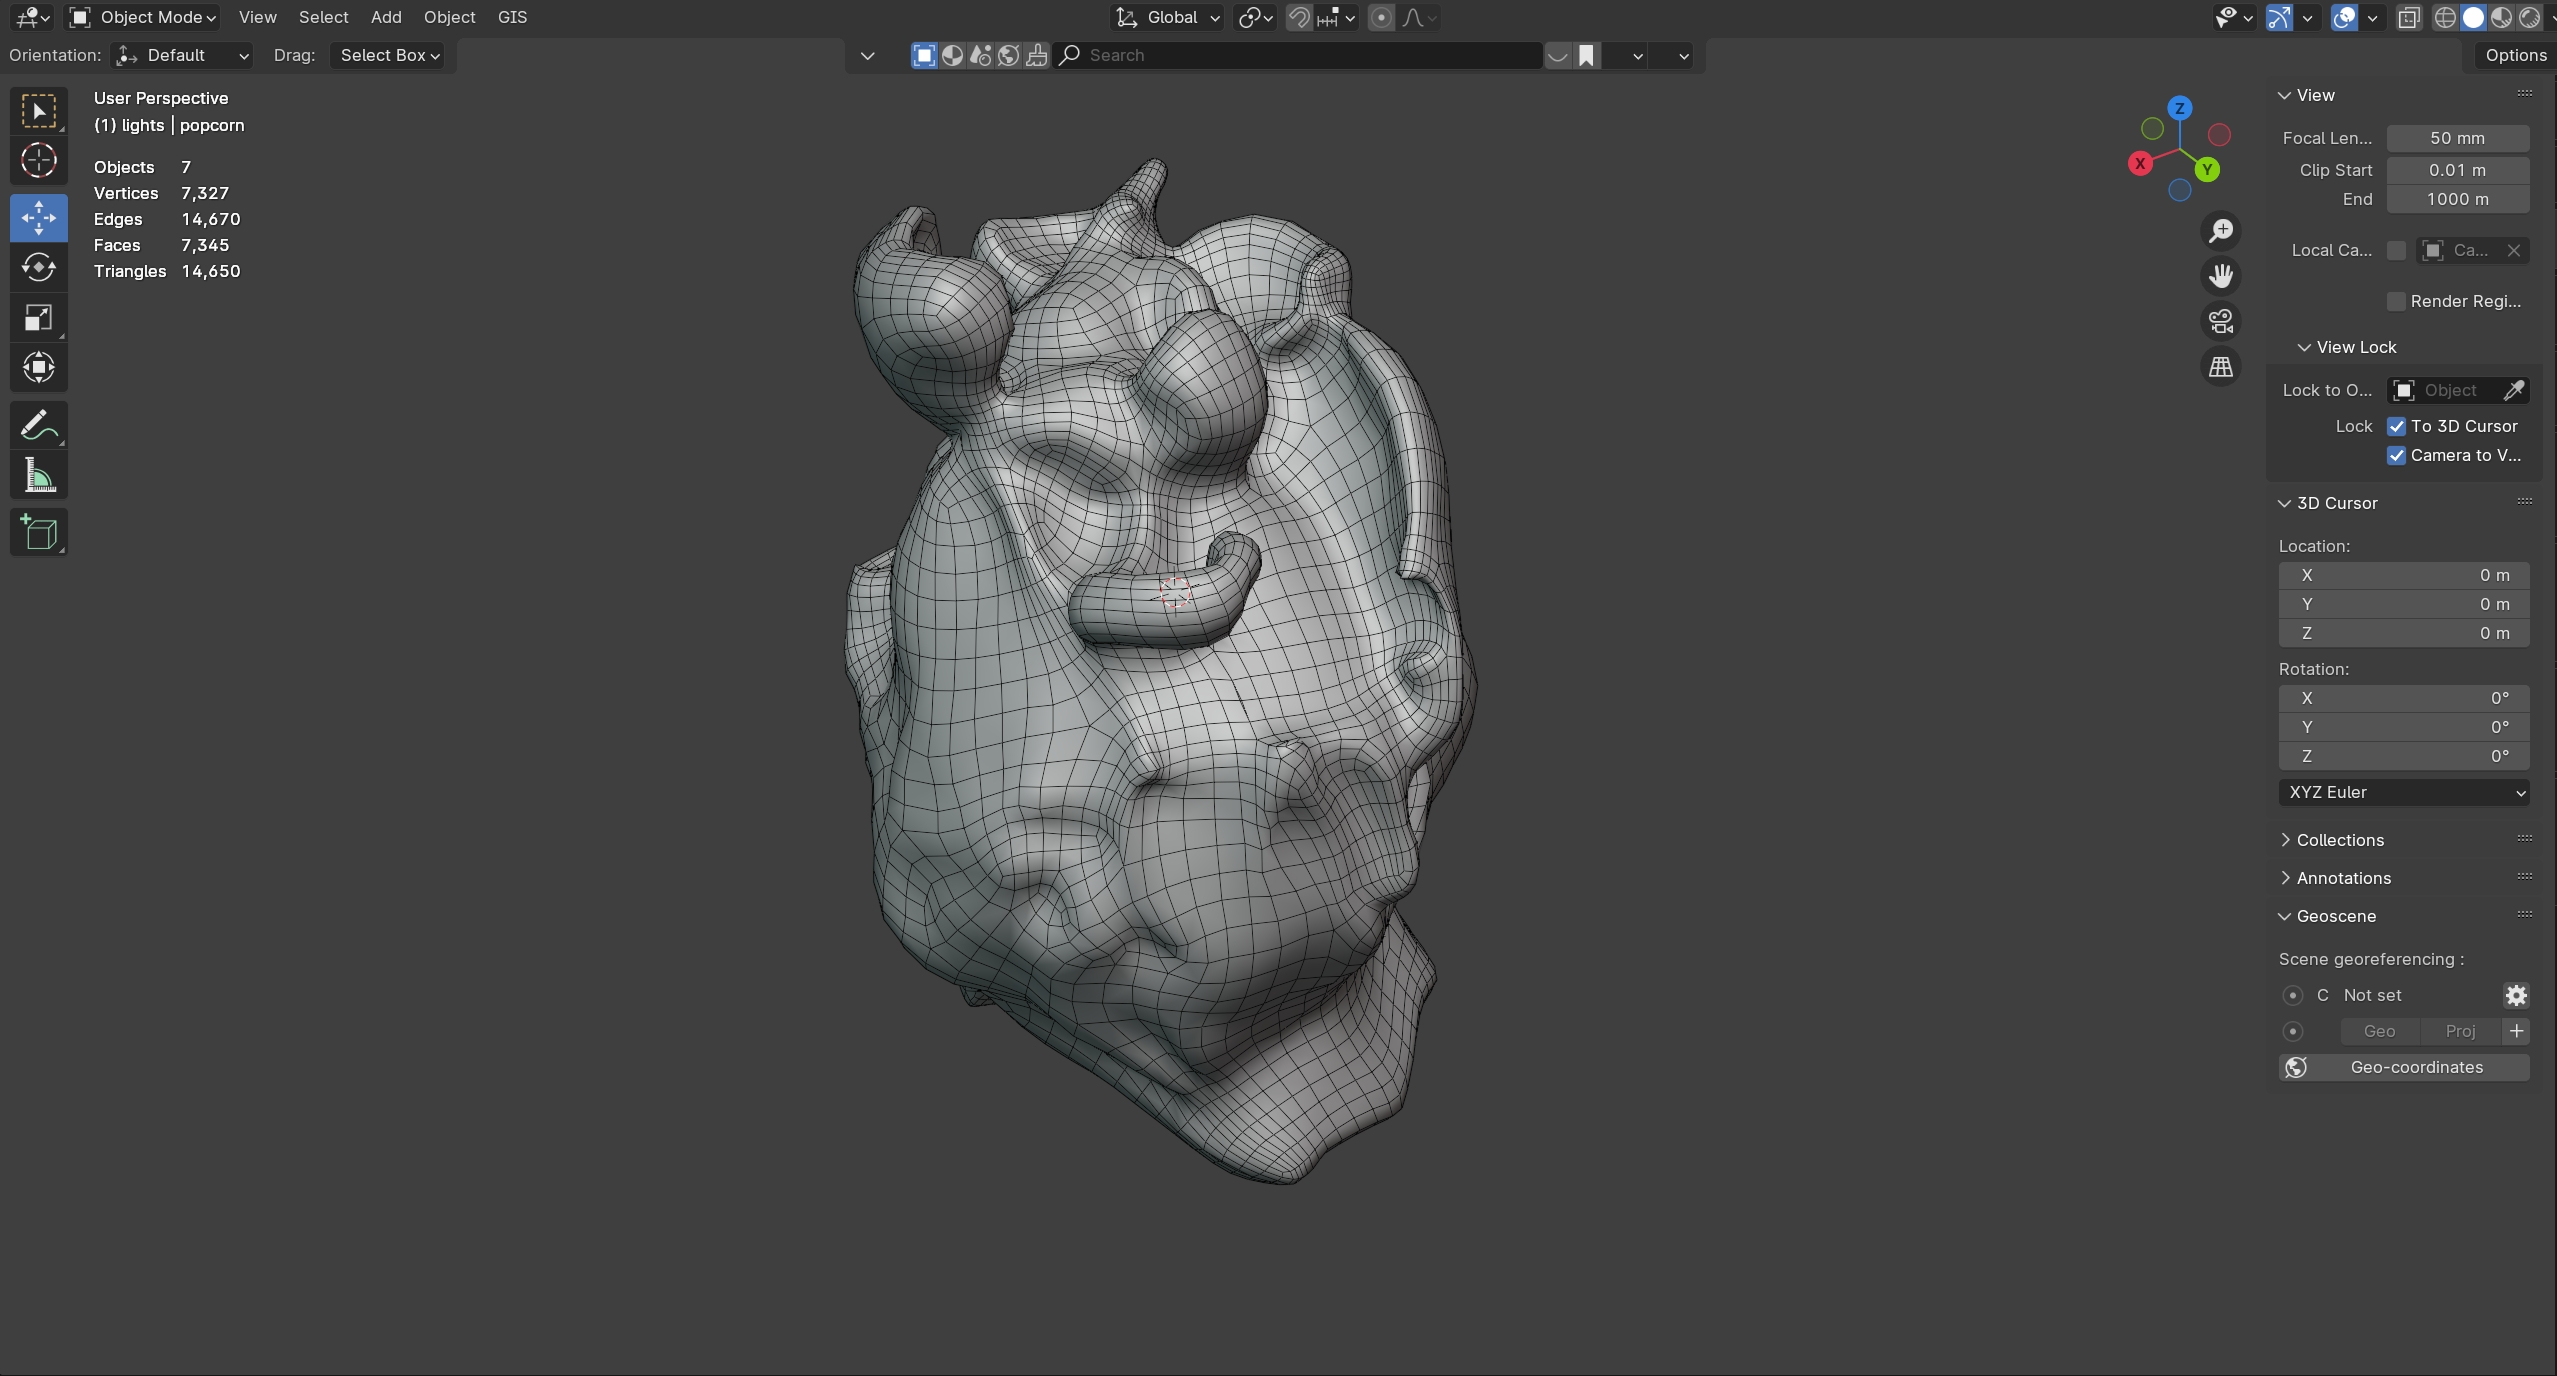Toggle camera view icon
Screen dimensions: 2557x1376
coord(2220,321)
